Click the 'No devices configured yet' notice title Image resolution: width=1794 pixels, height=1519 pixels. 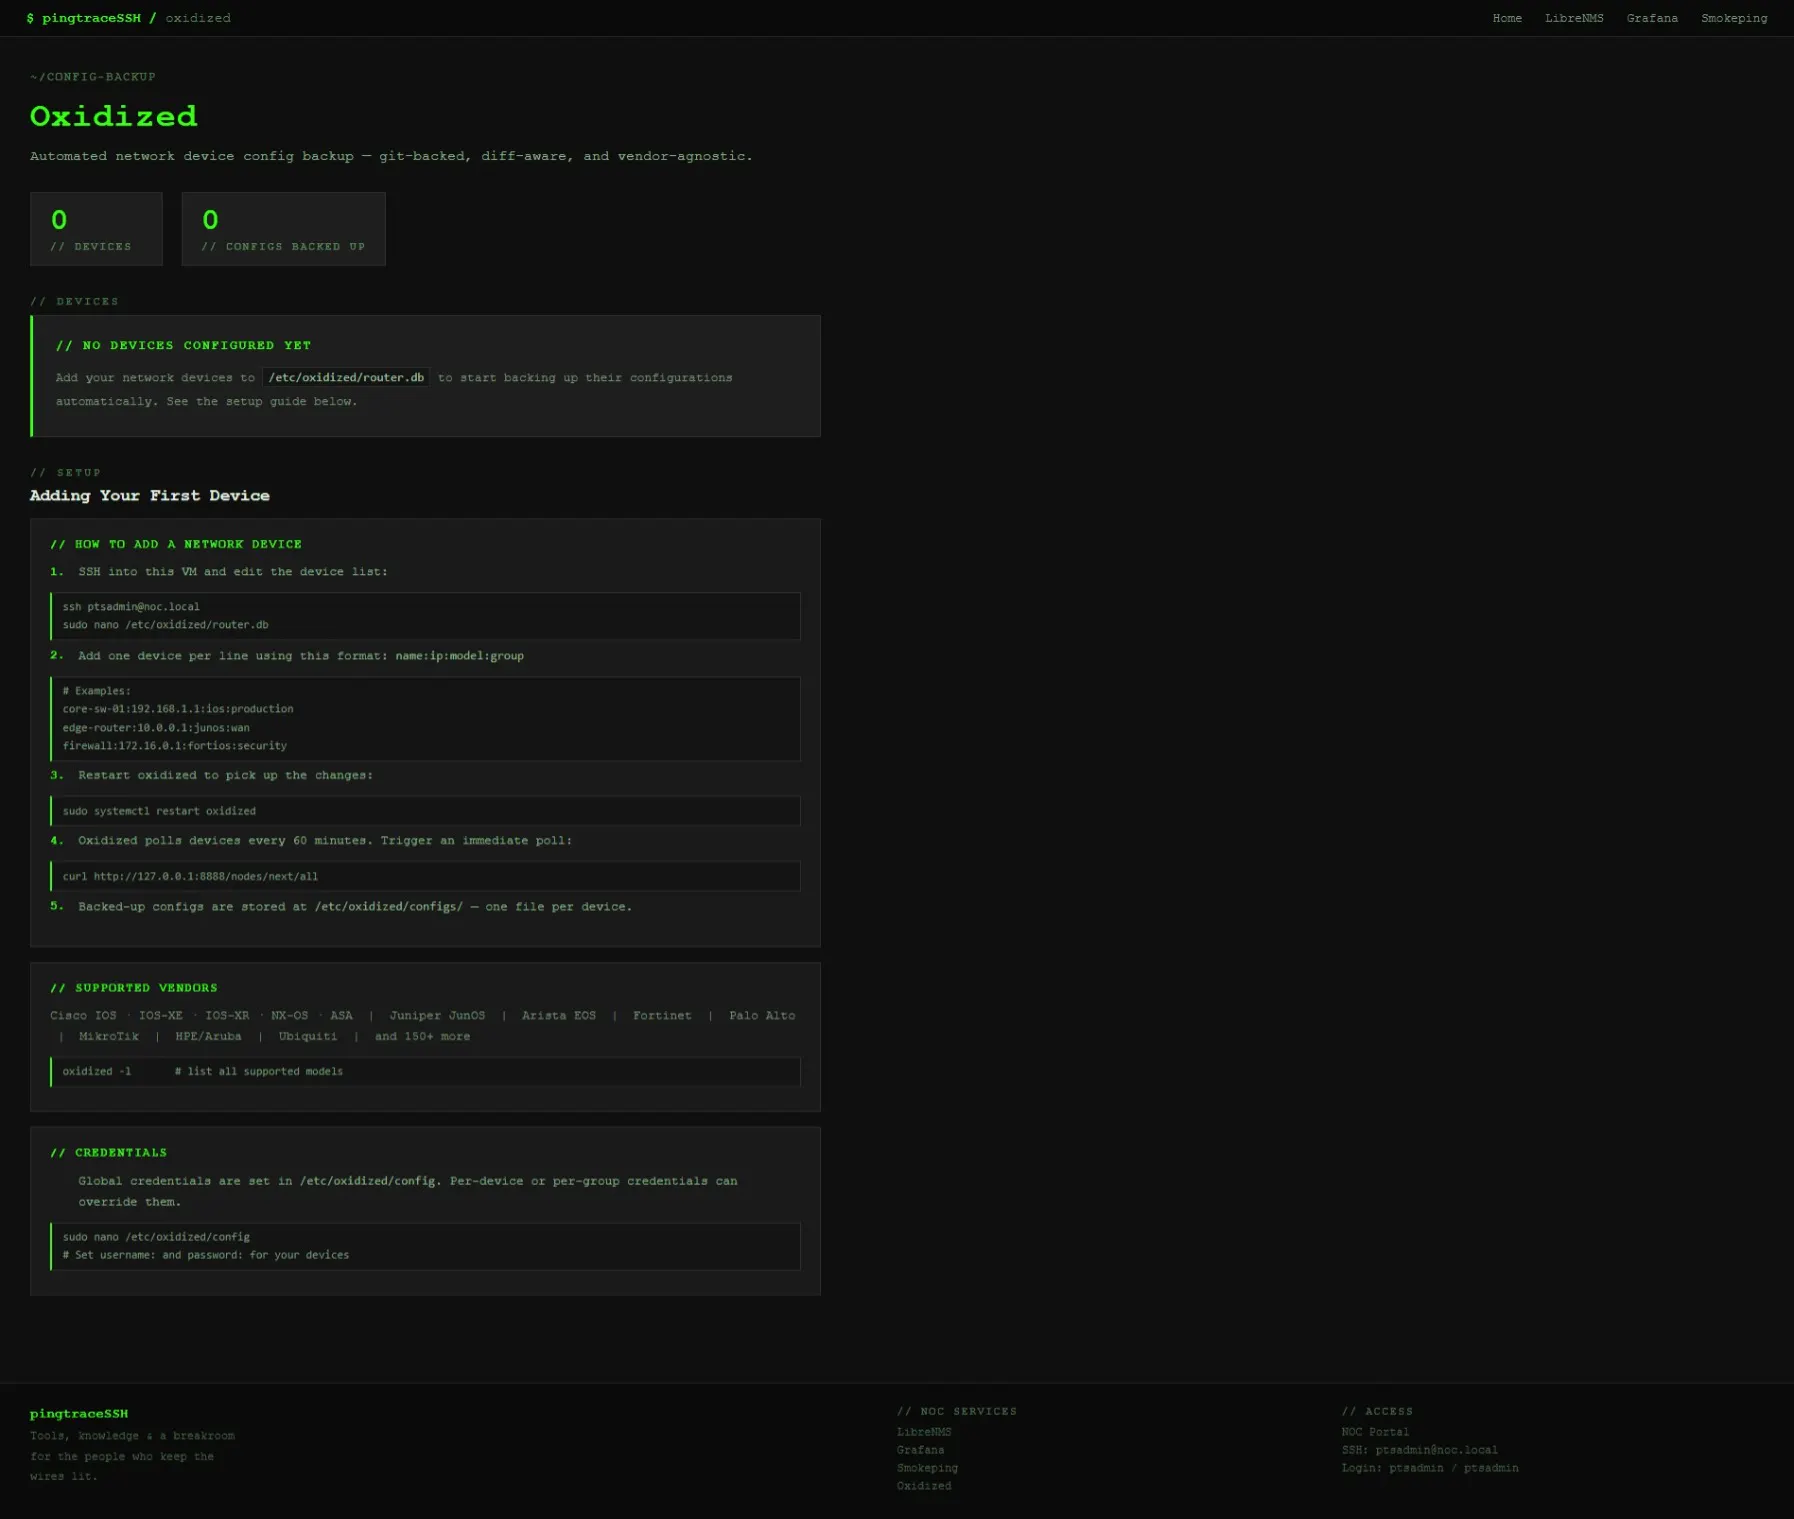(x=184, y=345)
